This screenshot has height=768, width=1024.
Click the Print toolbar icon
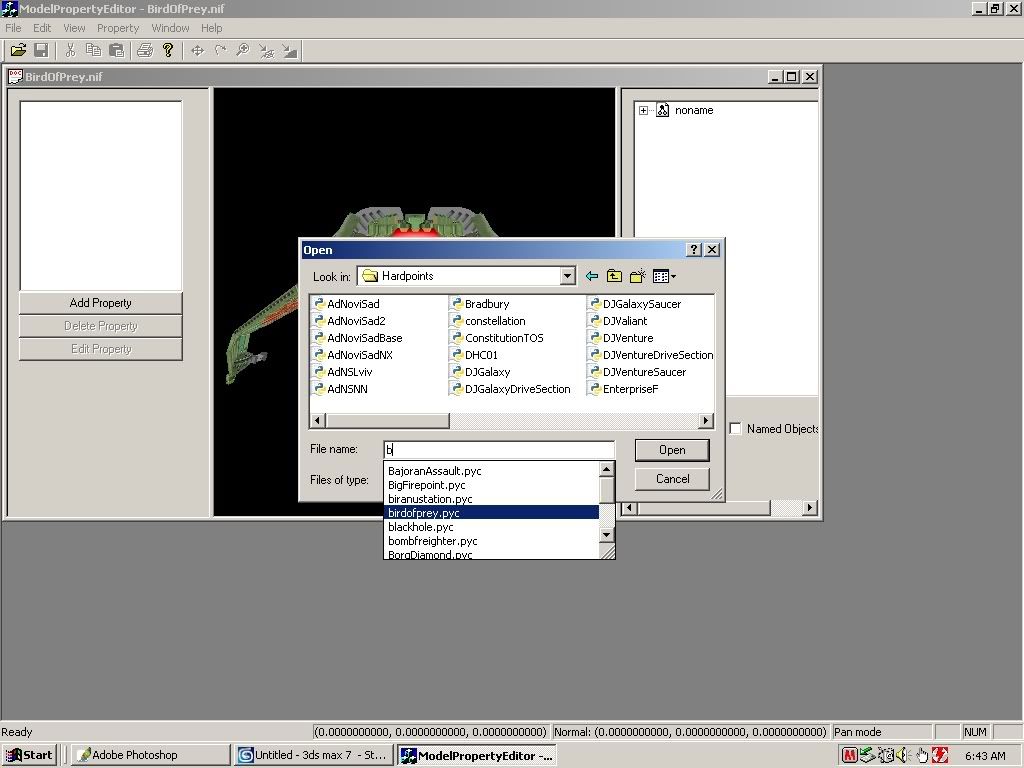coord(145,50)
